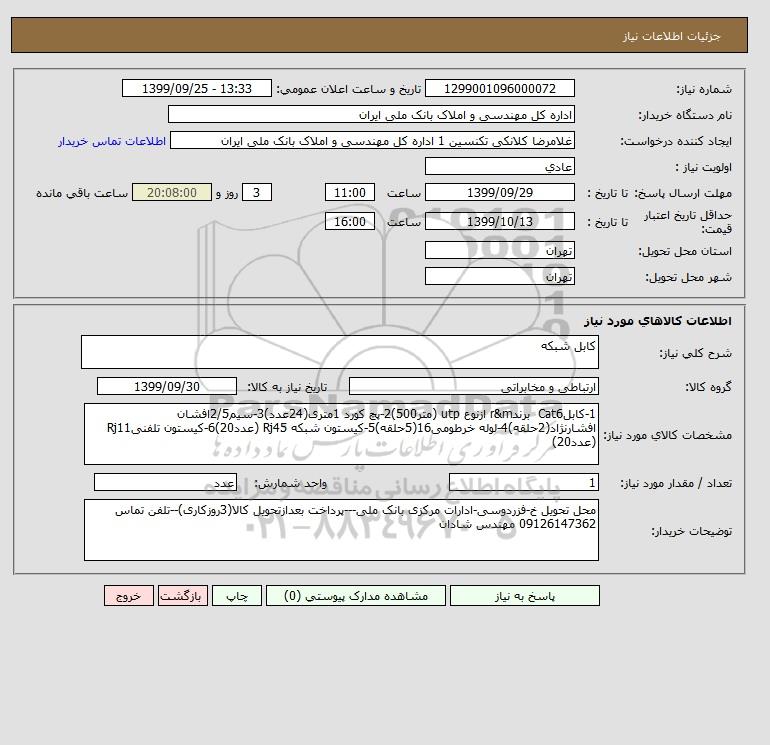Viewport: 770px width, 745px height.
Task: Click the request creator field غلامرضا کلانکی
Action: [372, 140]
